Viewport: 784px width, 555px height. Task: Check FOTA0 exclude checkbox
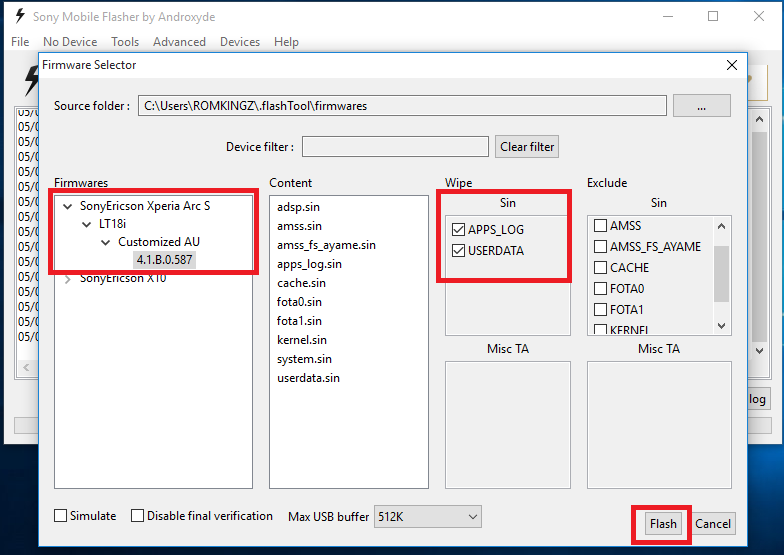tap(600, 288)
